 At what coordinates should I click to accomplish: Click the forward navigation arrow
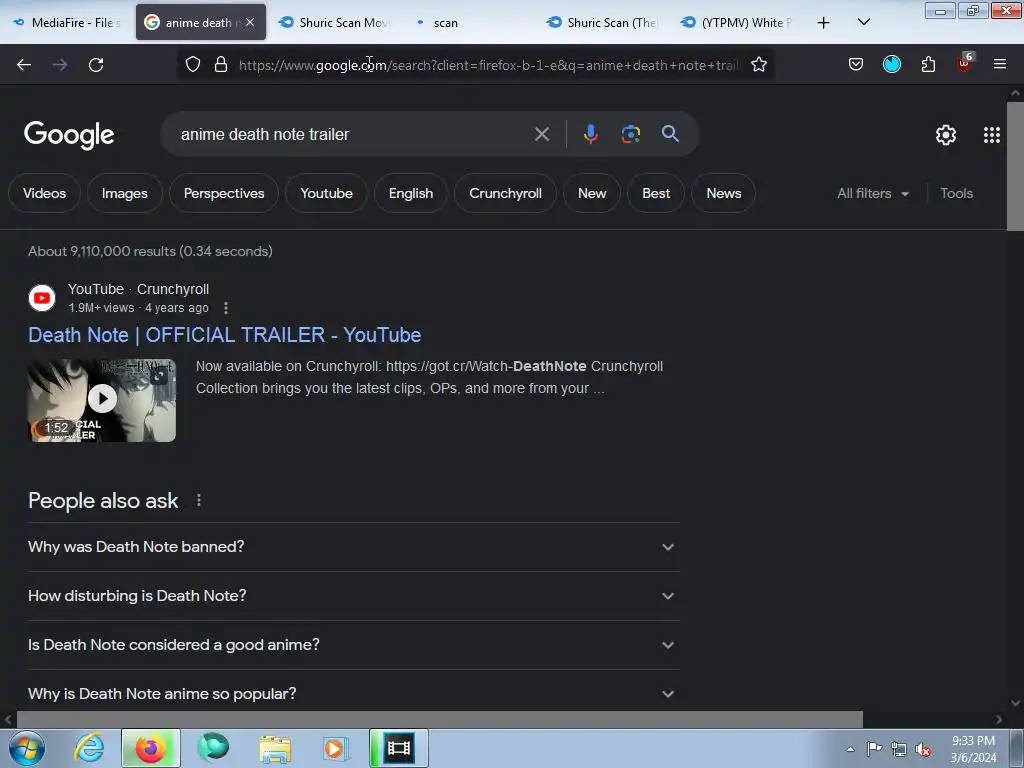click(60, 65)
